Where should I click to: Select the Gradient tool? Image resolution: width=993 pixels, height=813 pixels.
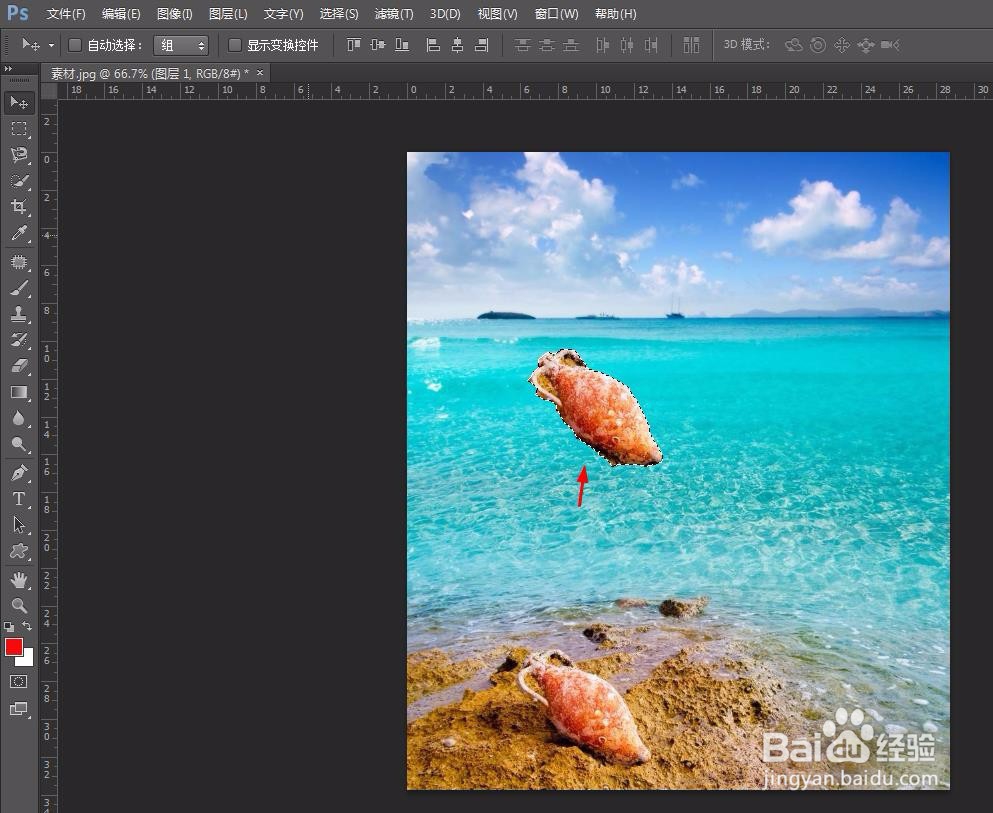coord(19,393)
